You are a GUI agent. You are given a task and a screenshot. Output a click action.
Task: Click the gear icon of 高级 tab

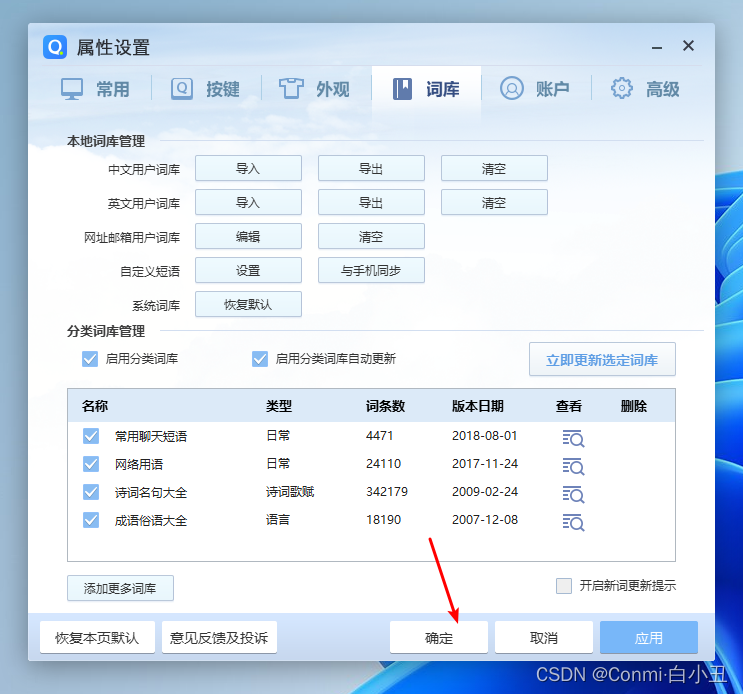(x=621, y=88)
